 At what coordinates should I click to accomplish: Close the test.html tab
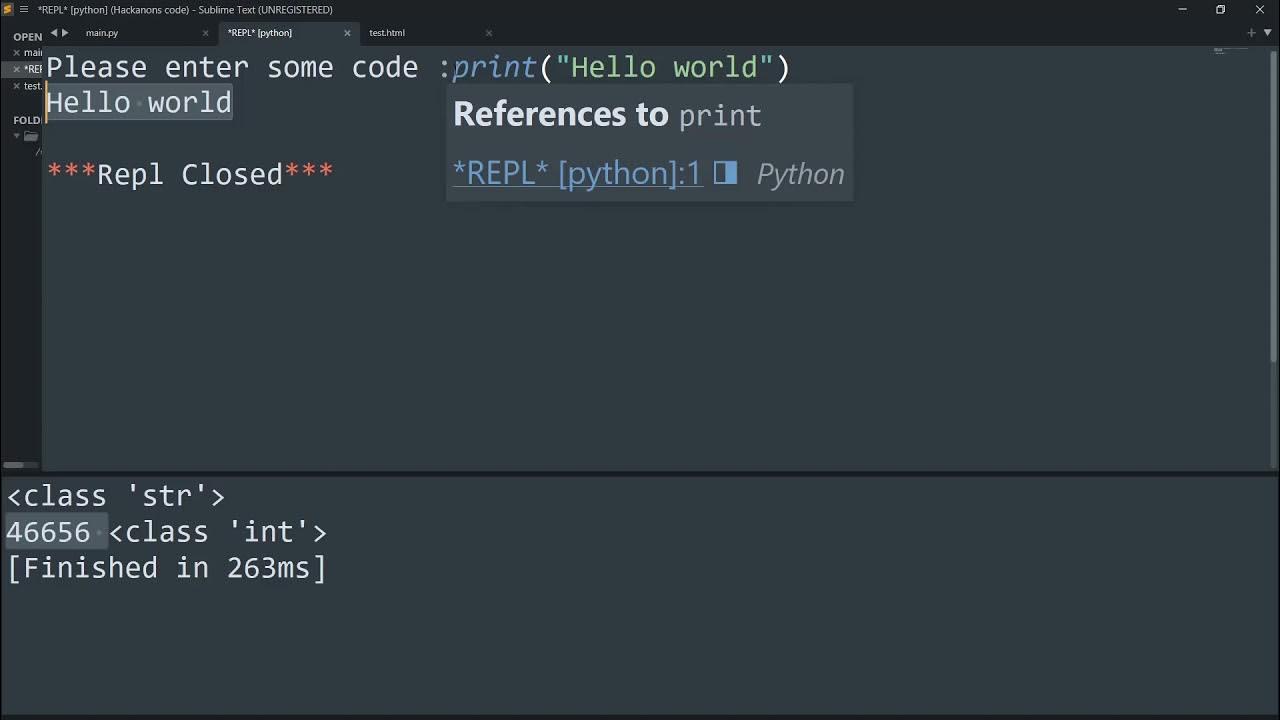pyautogui.click(x=489, y=33)
